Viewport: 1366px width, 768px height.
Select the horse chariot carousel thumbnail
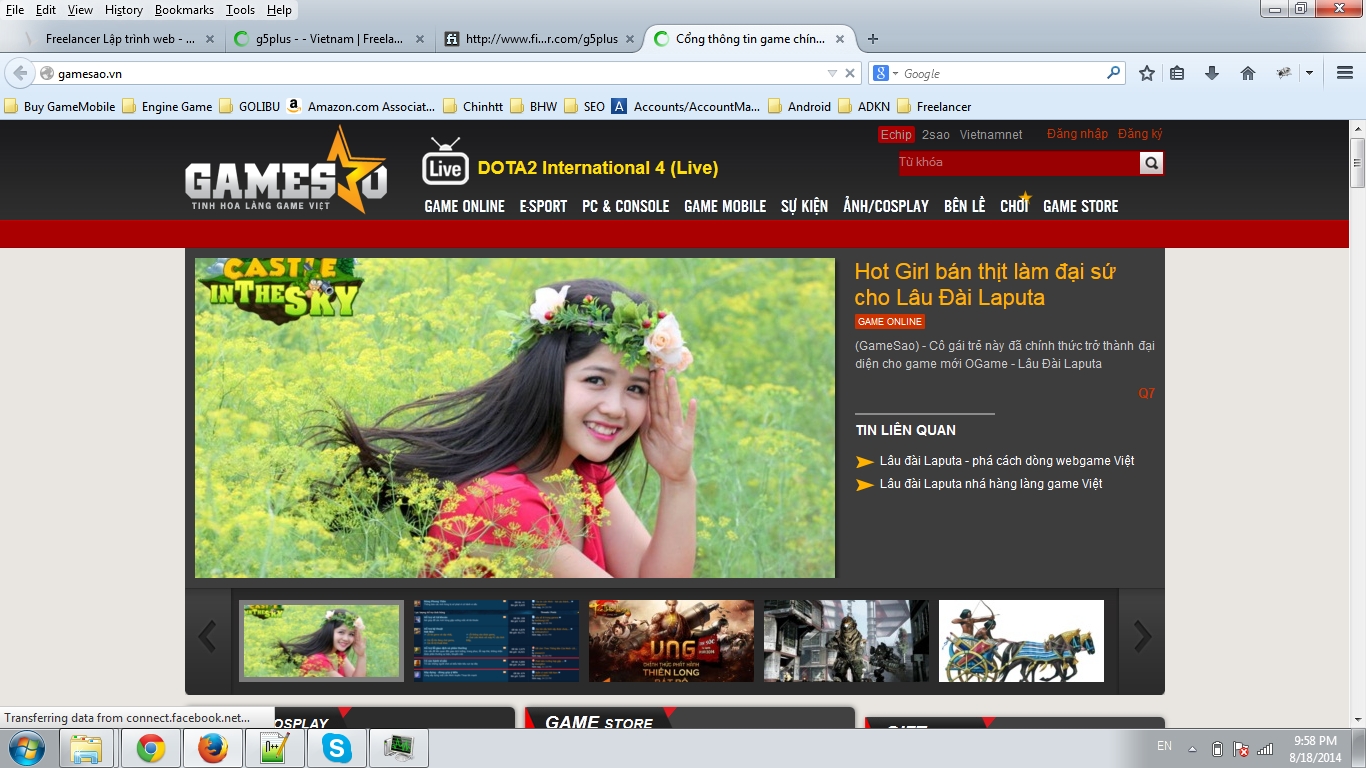pyautogui.click(x=1021, y=641)
